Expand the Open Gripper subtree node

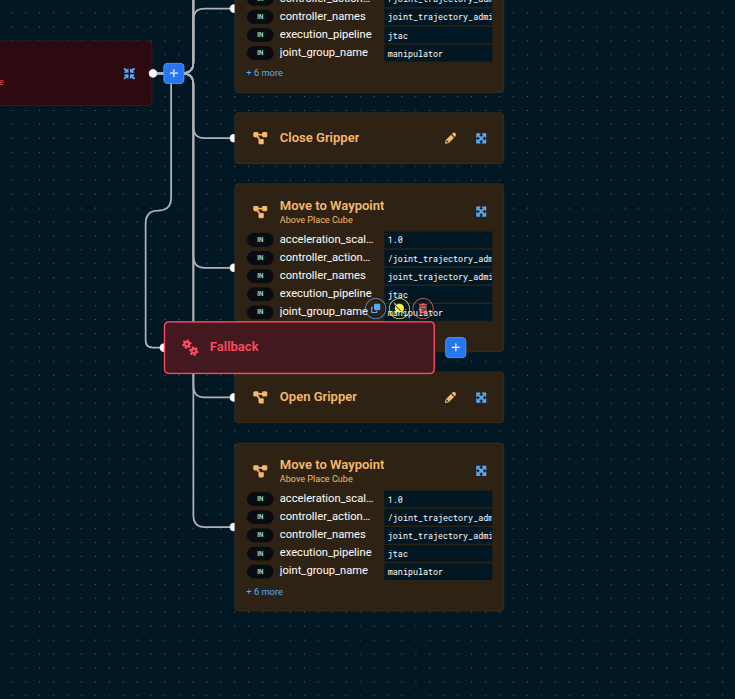click(x=481, y=397)
